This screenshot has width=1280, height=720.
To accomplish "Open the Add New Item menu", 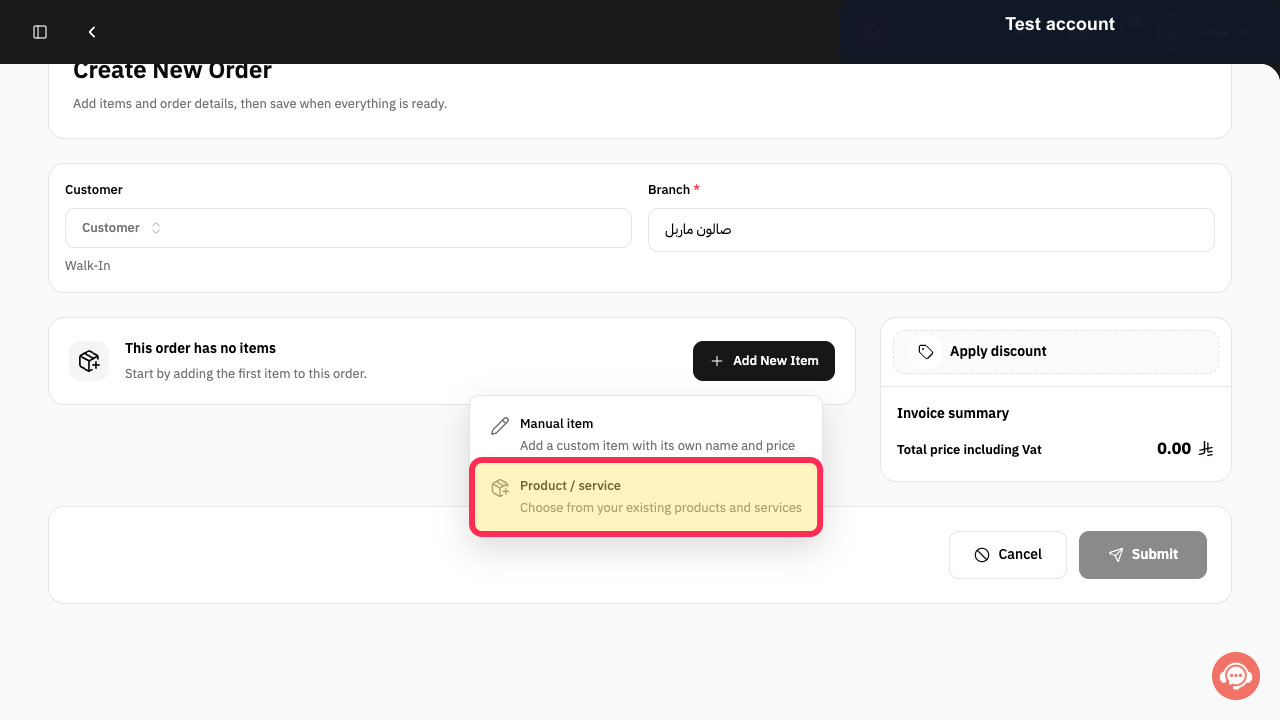I will pos(764,361).
